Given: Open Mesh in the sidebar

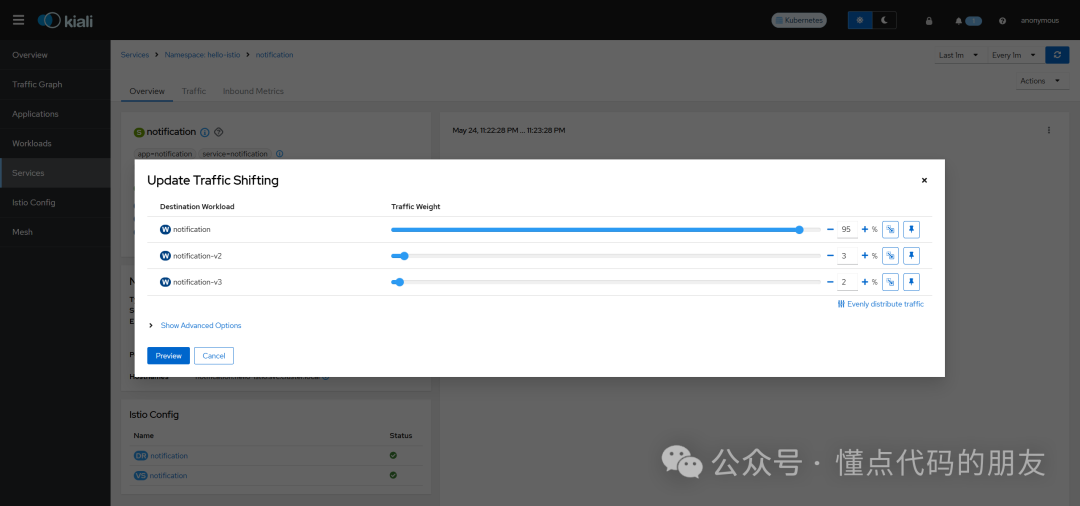Looking at the screenshot, I should click(x=55, y=232).
